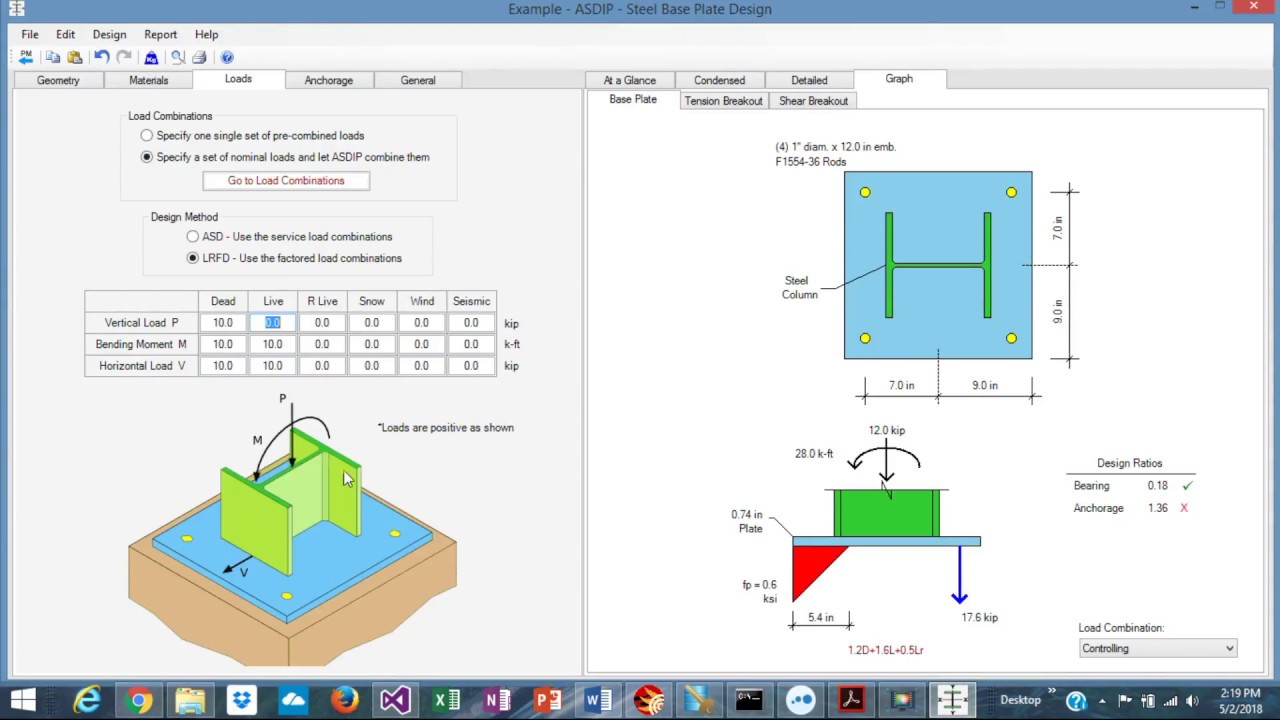Viewport: 1280px width, 720px height.
Task: Click the PM back arrow toolbar icon
Action: [x=26, y=57]
